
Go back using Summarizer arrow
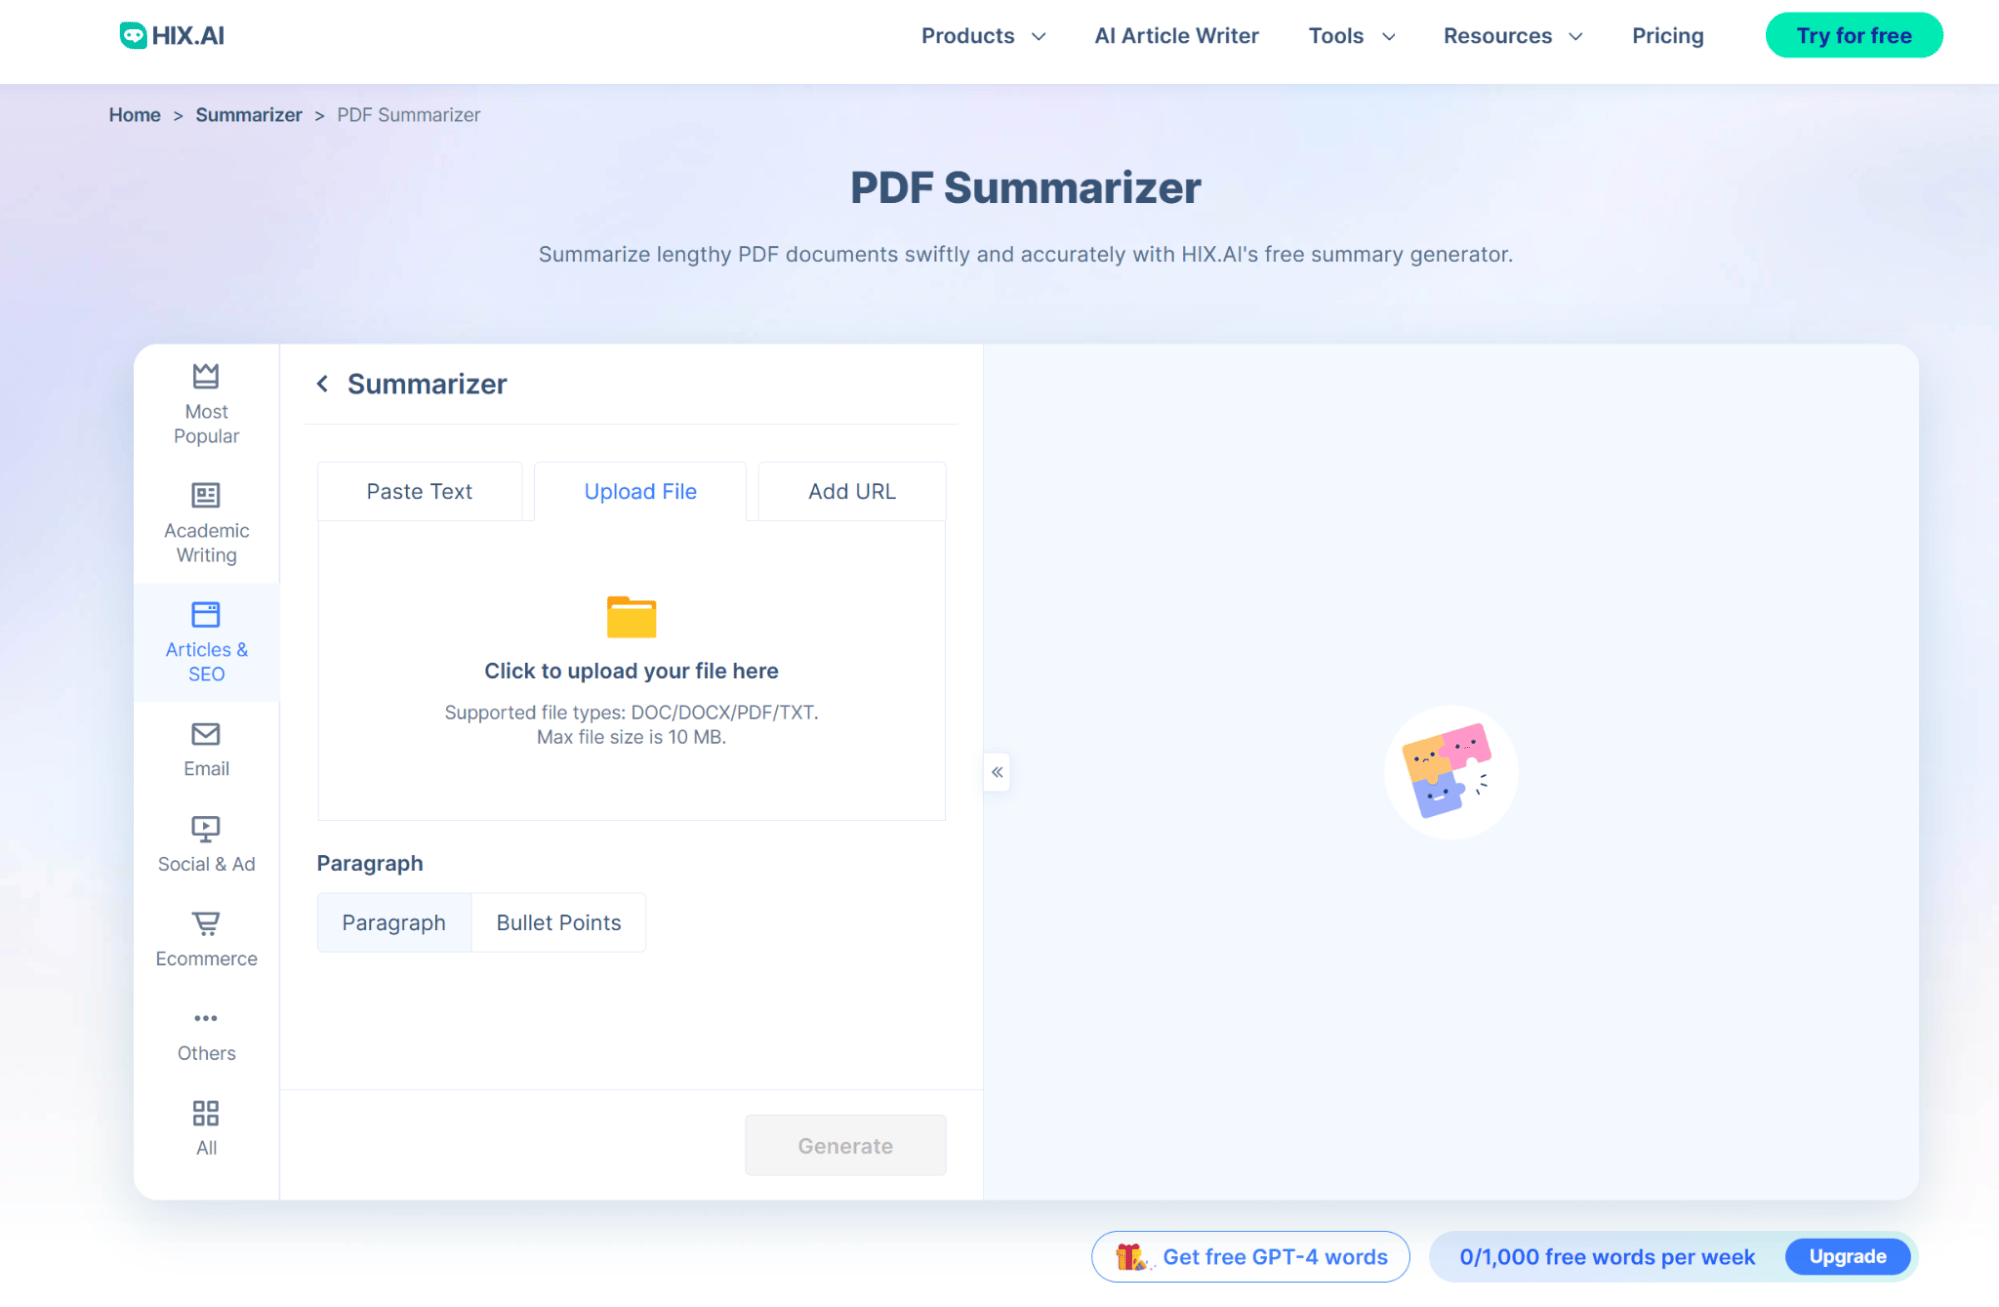pyautogui.click(x=322, y=384)
